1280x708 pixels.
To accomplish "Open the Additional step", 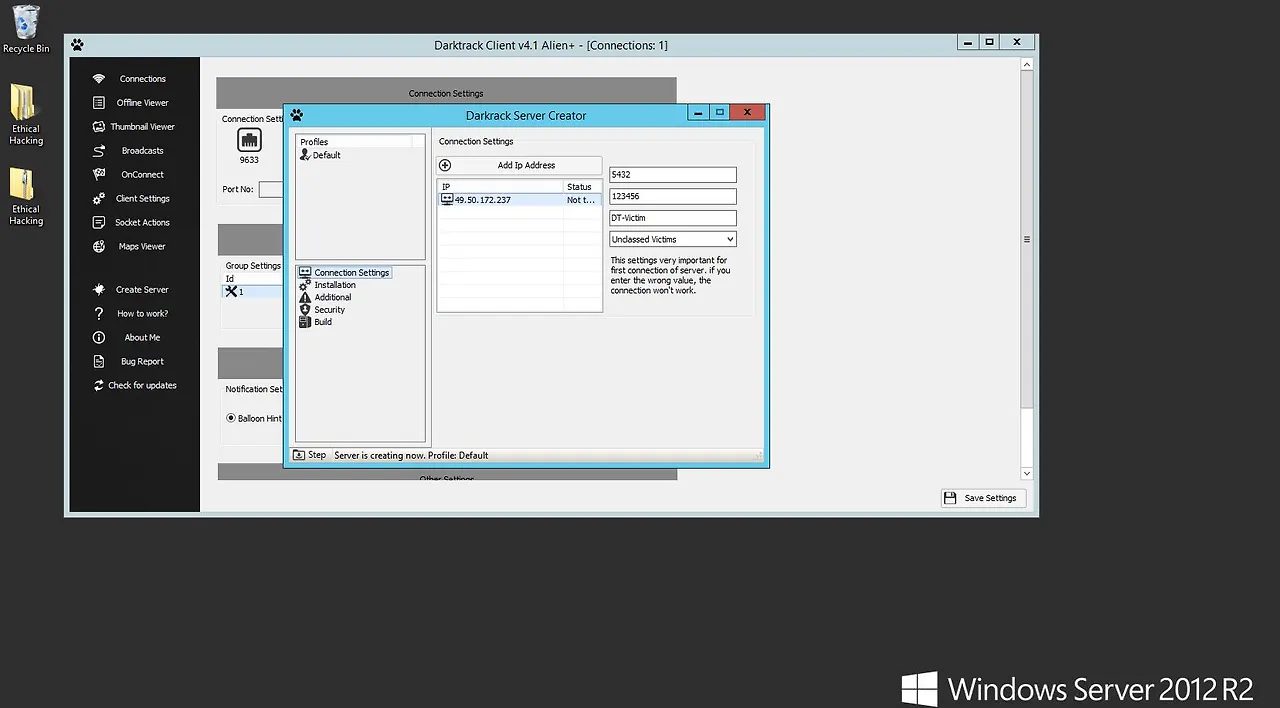I will point(325,297).
